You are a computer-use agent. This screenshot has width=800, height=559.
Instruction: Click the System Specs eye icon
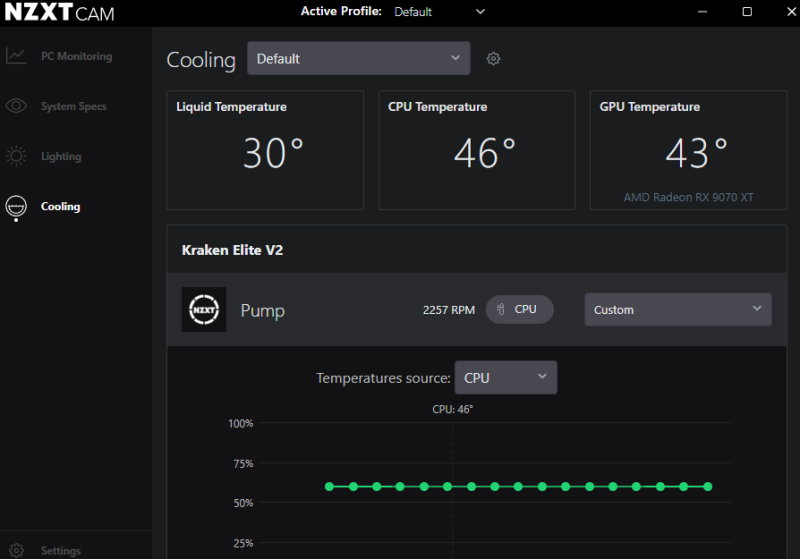(x=16, y=106)
